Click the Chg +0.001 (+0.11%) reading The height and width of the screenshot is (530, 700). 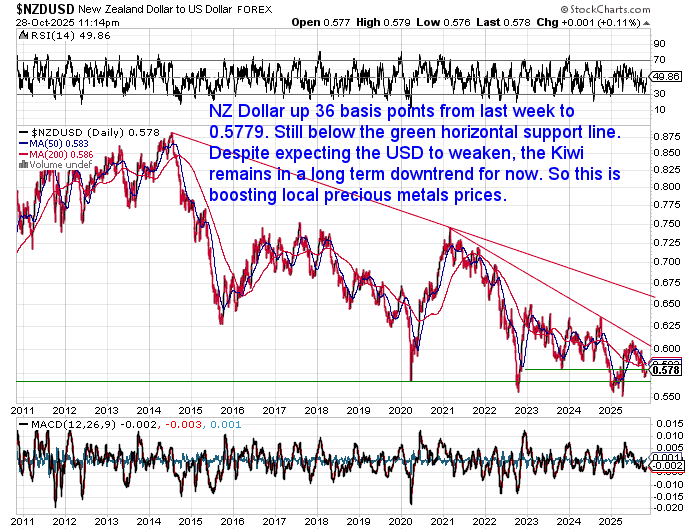(x=588, y=22)
